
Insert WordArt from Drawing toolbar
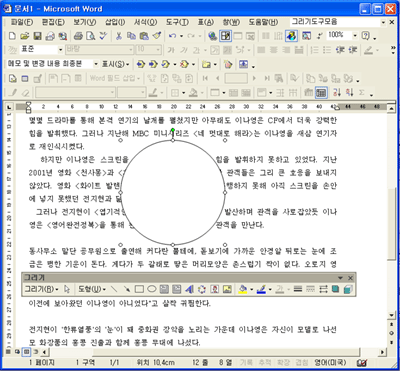[189, 289]
